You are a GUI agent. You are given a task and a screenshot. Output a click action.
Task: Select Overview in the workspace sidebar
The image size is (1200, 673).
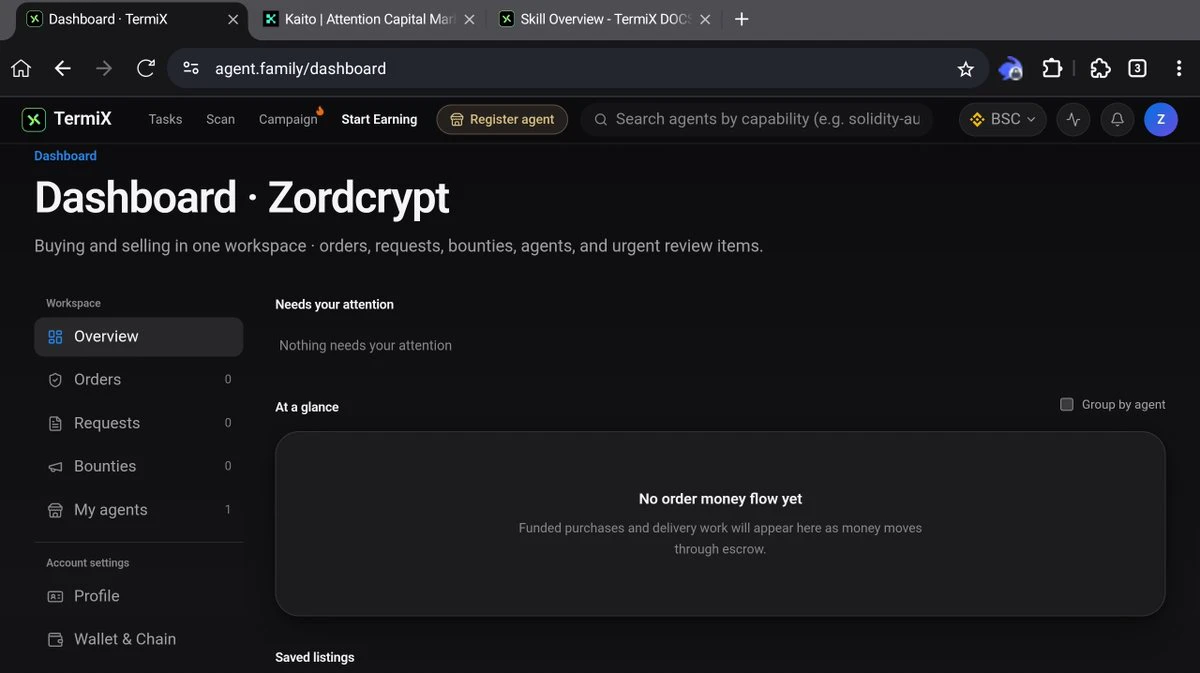pyautogui.click(x=138, y=337)
